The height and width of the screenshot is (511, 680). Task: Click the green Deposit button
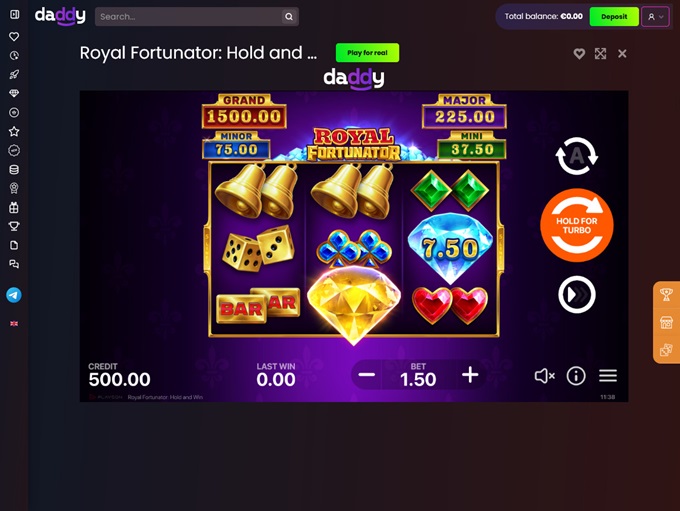pos(614,16)
